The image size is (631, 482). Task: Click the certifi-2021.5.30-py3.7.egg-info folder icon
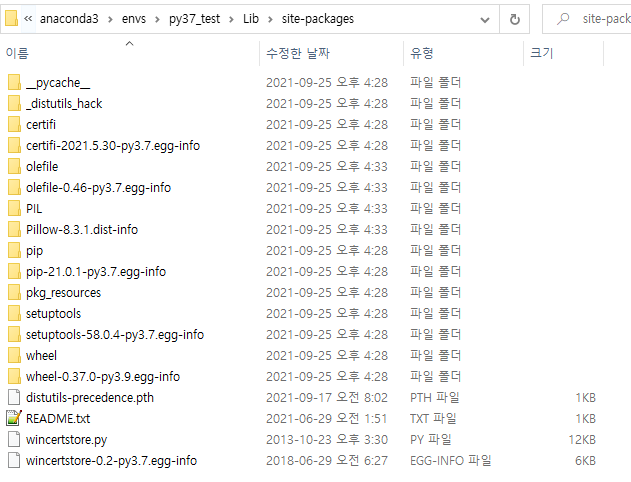tap(14, 145)
